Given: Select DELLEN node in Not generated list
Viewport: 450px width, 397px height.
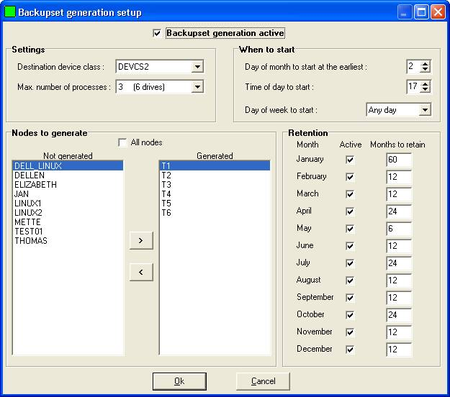Looking at the screenshot, I should pos(68,175).
